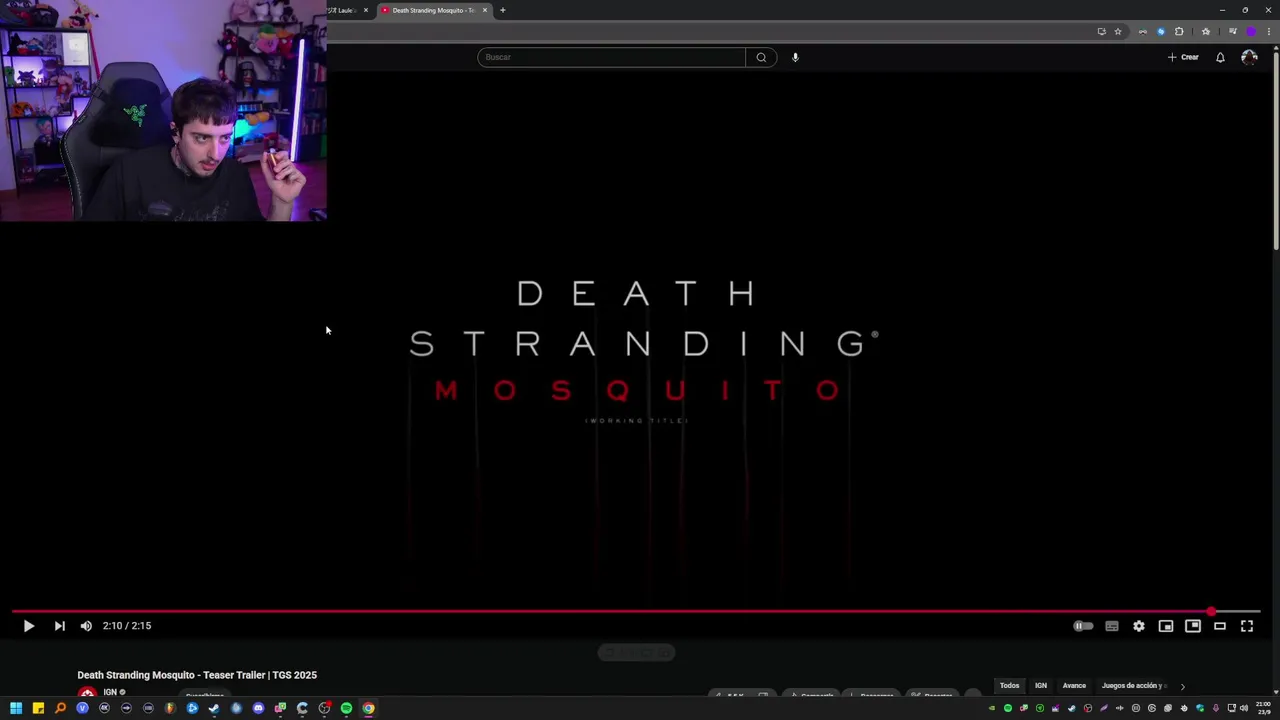Open the YouTube account avatar menu

pyautogui.click(x=1249, y=57)
